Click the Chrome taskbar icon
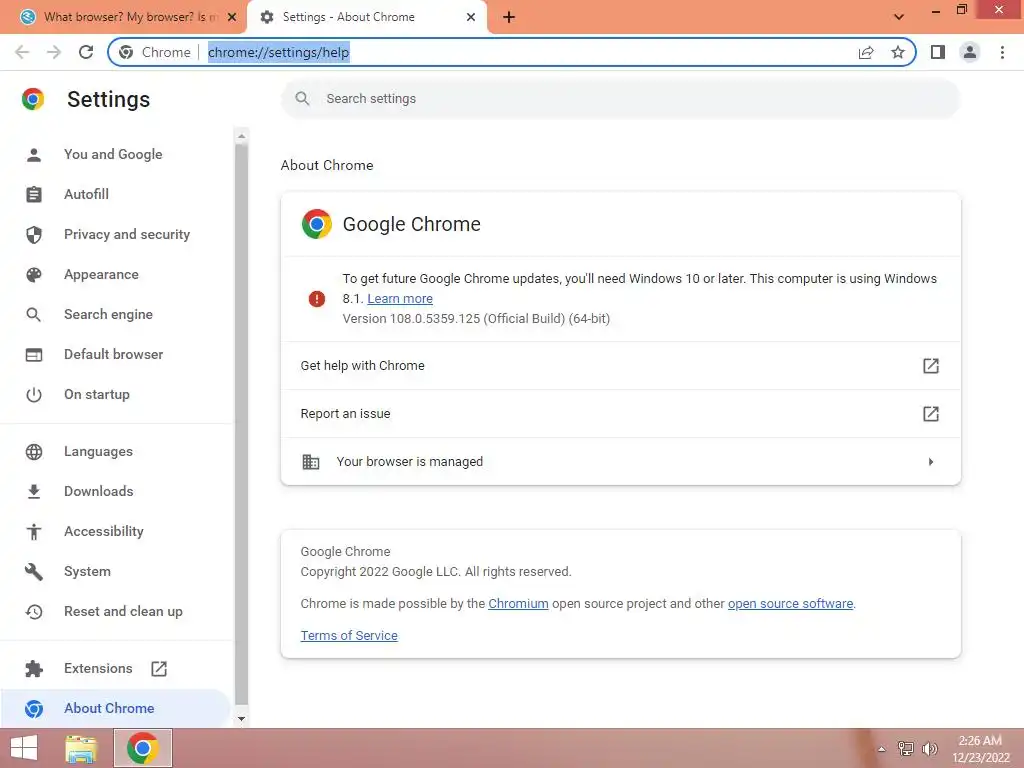Image resolution: width=1024 pixels, height=768 pixels. pos(143,748)
